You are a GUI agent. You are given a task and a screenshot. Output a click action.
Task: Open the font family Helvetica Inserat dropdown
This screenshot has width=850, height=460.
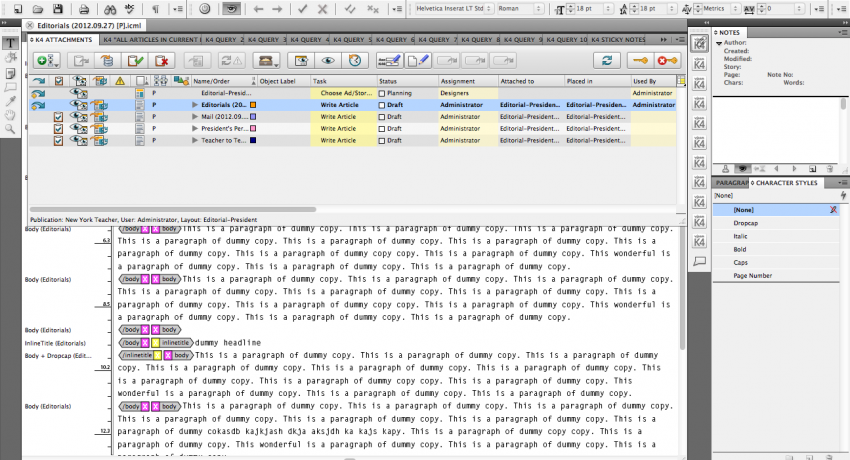click(x=454, y=9)
